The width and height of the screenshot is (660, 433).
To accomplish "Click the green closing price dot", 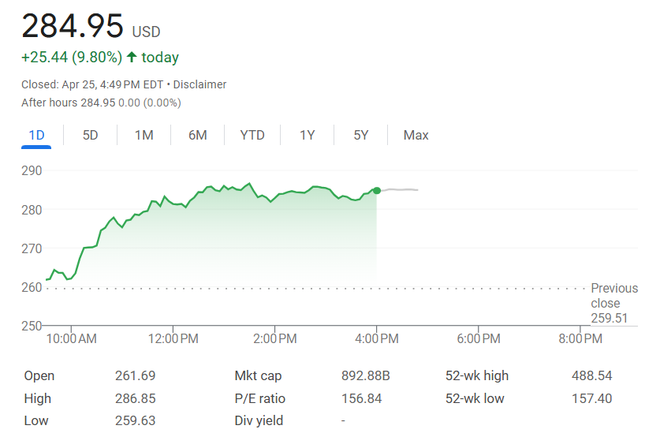I will [377, 191].
